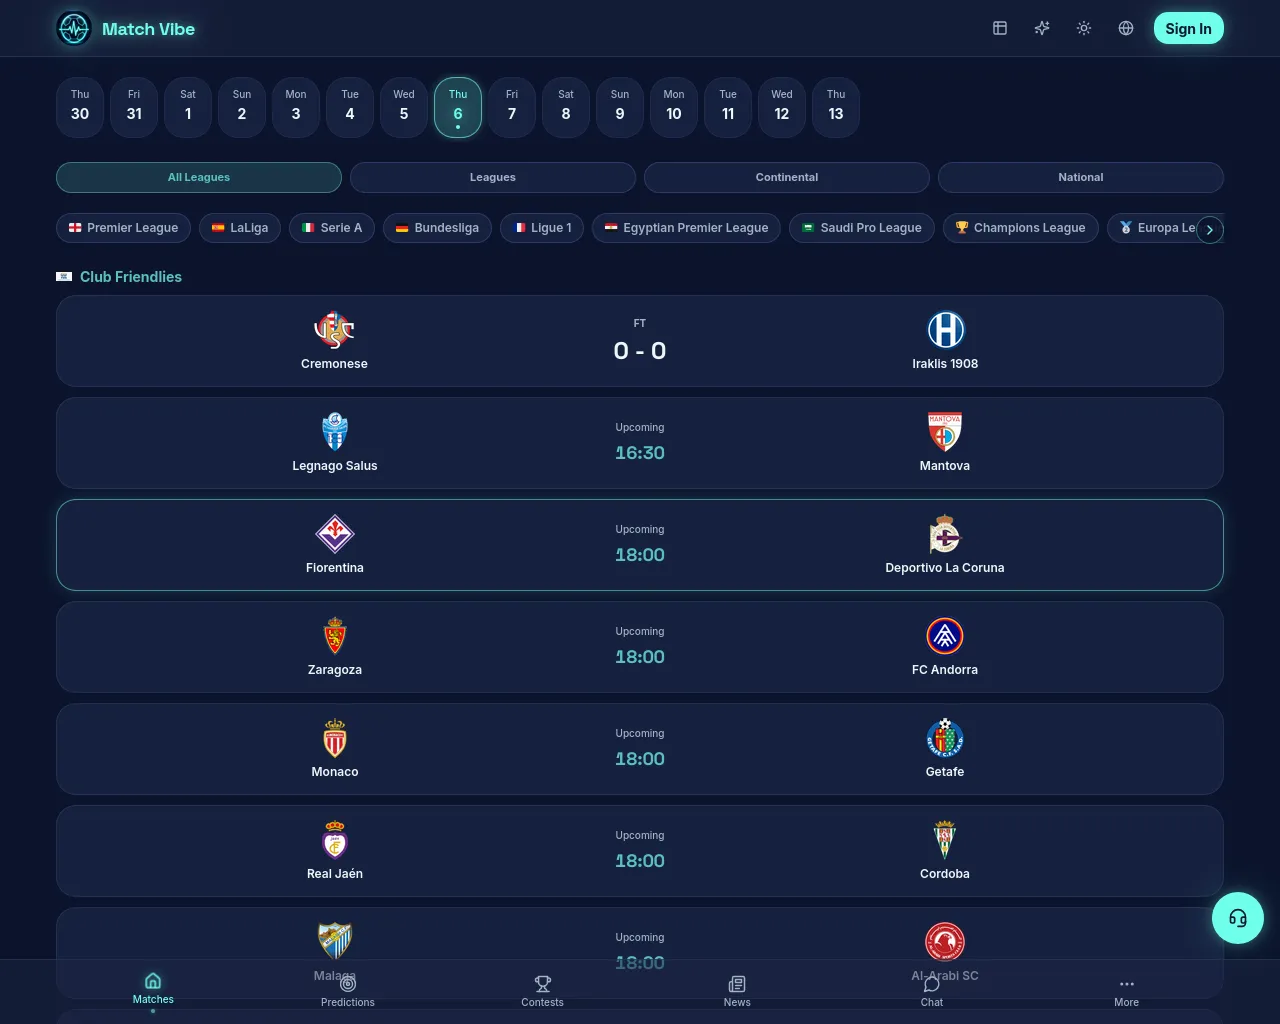
Task: Open the More menu in bottom navigation
Action: [x=1127, y=992]
